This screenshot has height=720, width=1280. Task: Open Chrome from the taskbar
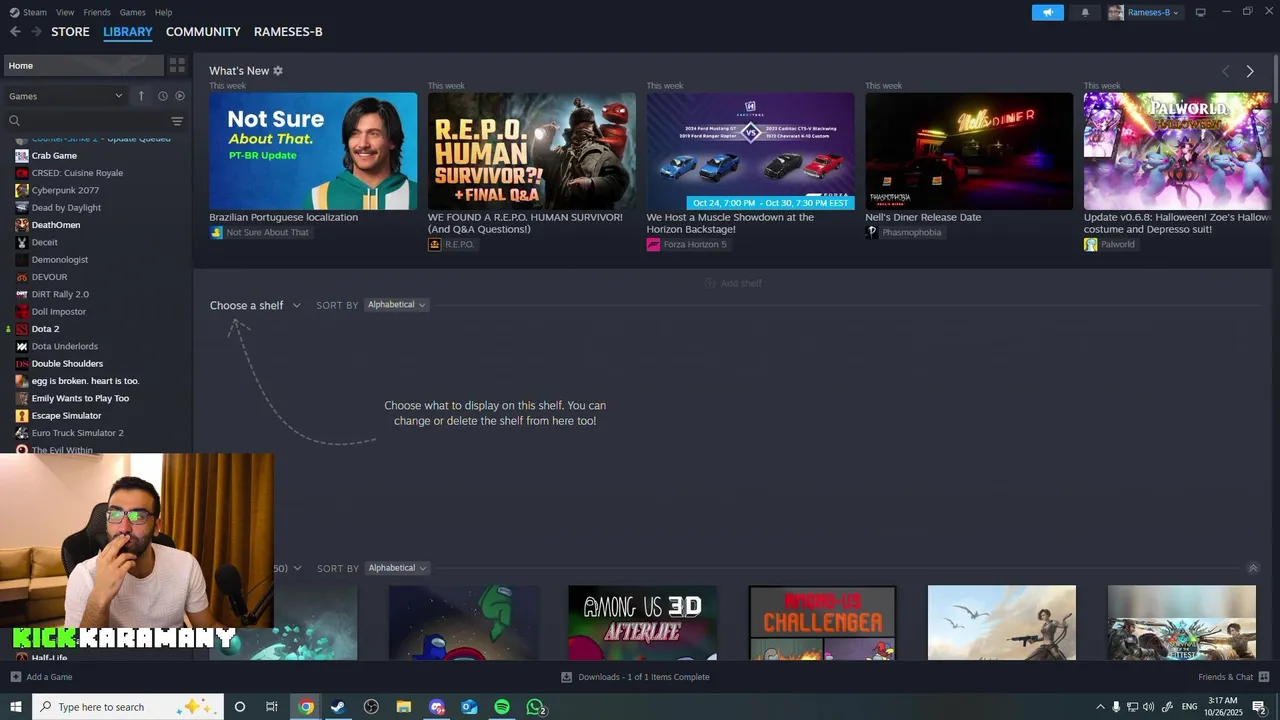tap(306, 707)
